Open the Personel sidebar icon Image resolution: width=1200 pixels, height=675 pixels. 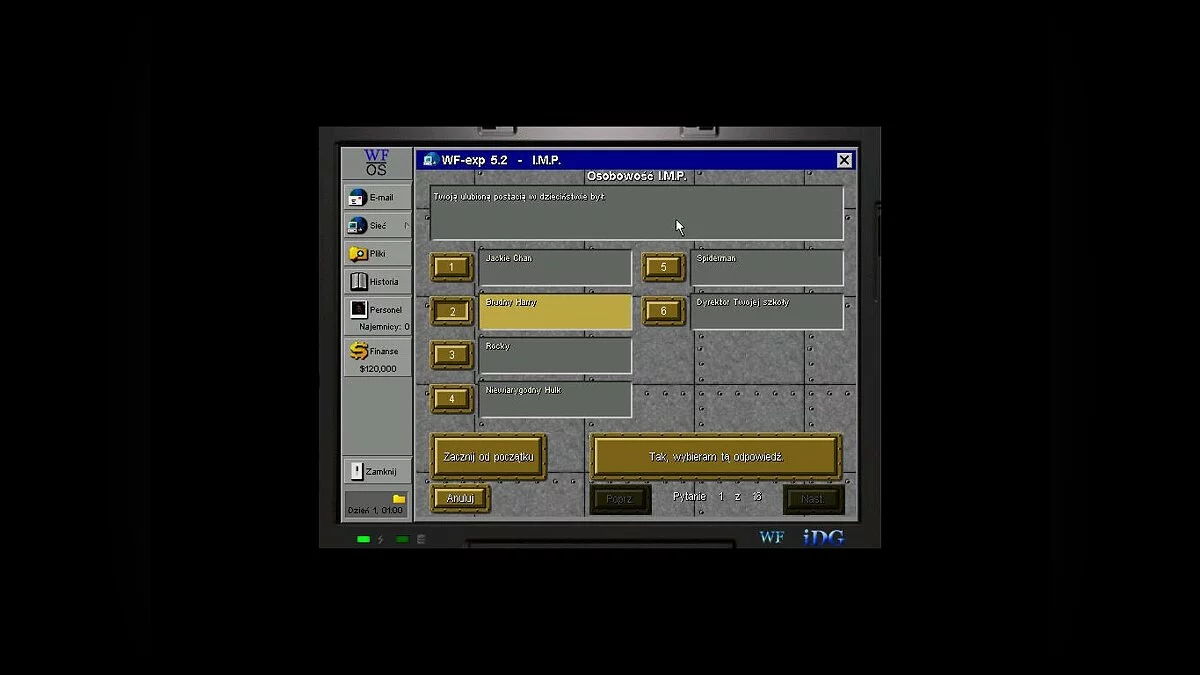tap(358, 310)
